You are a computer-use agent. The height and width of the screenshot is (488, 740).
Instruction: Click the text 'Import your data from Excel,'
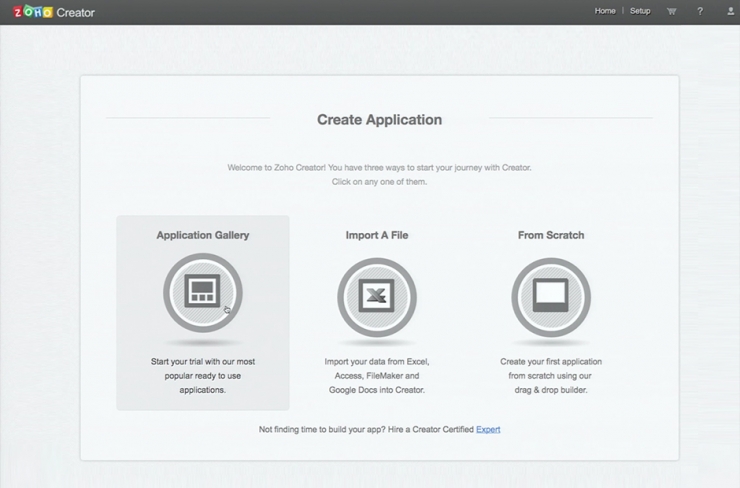coord(377,362)
